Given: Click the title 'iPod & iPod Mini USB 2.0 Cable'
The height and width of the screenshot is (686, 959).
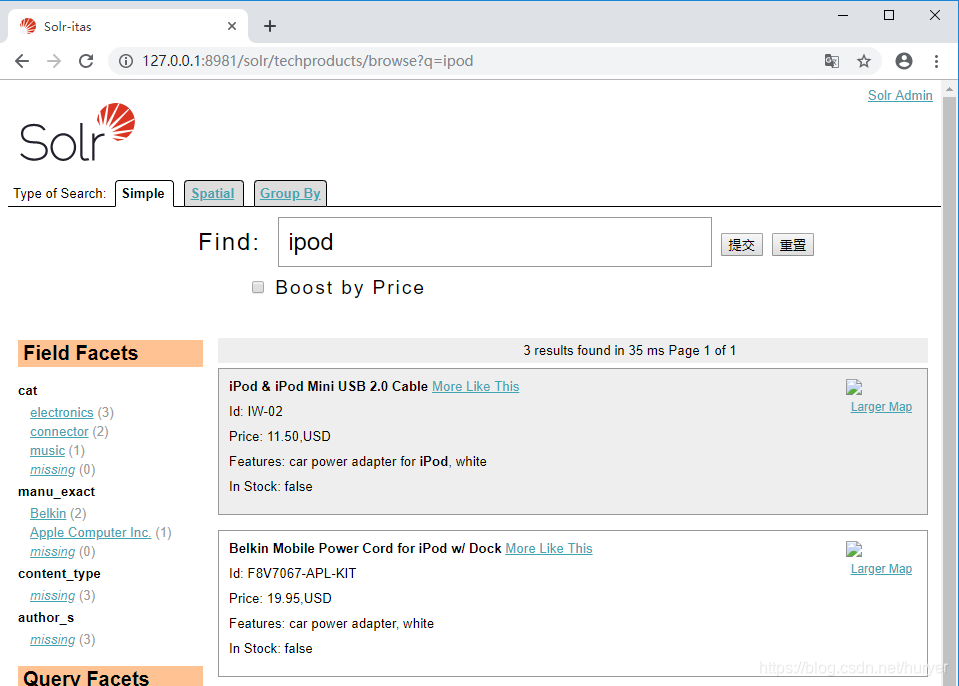Looking at the screenshot, I should (x=328, y=386).
